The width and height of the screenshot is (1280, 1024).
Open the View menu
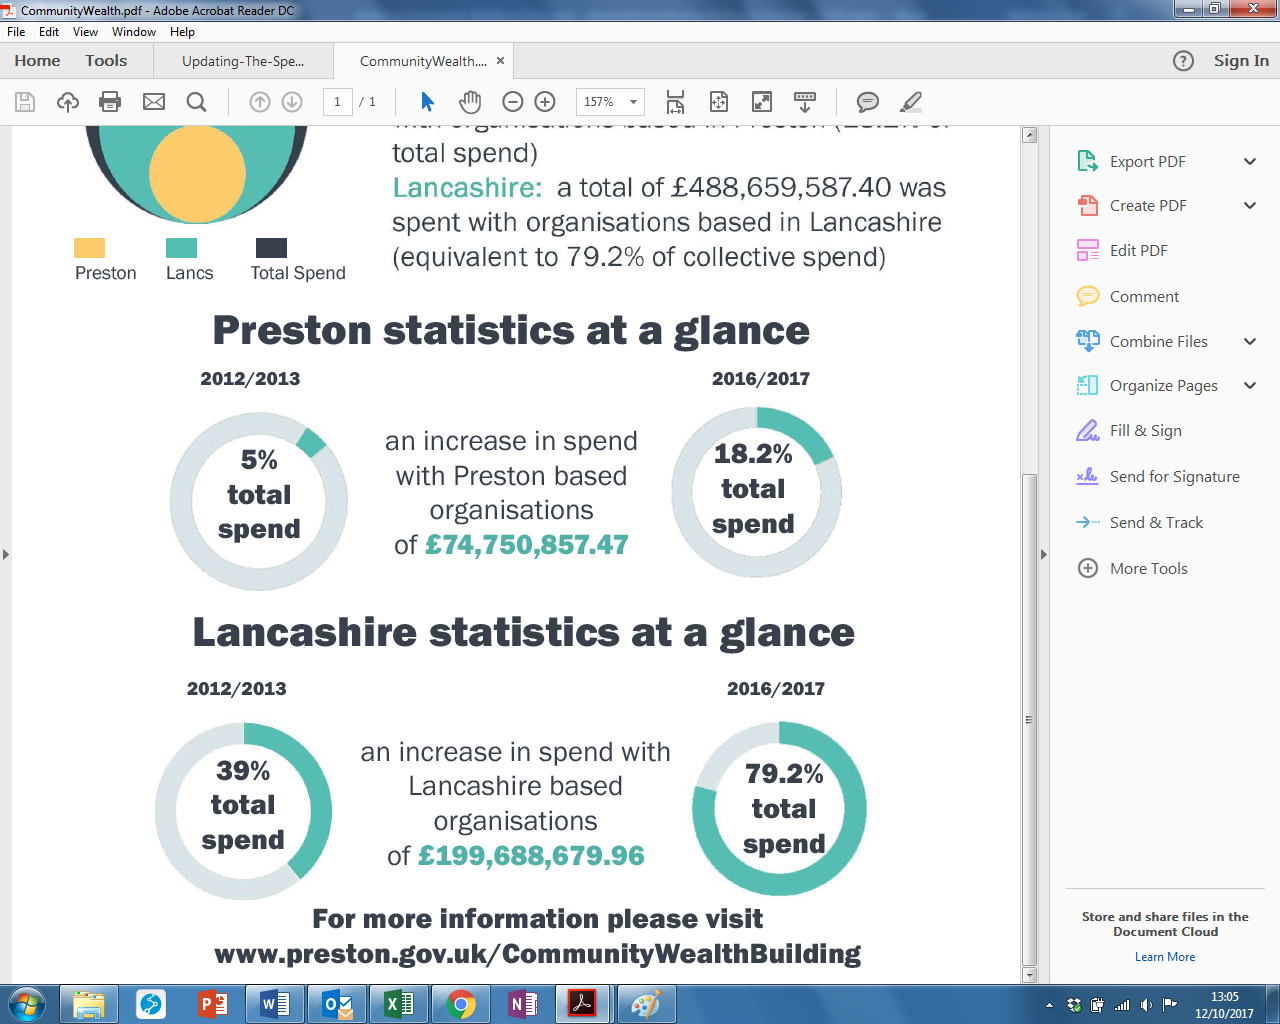85,32
